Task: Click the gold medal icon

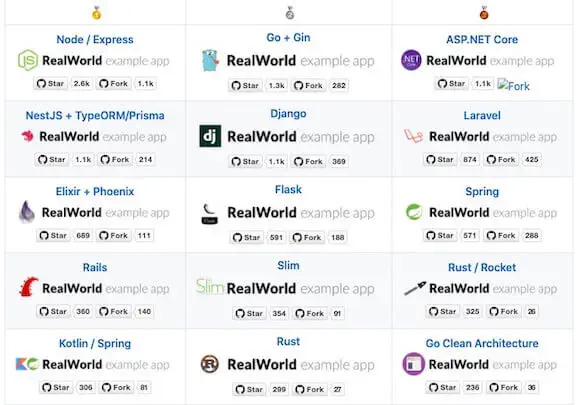Action: click(x=96, y=13)
